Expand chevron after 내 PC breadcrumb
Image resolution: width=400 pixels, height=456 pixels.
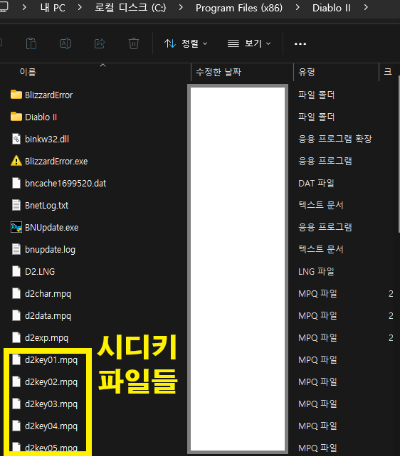pos(80,7)
